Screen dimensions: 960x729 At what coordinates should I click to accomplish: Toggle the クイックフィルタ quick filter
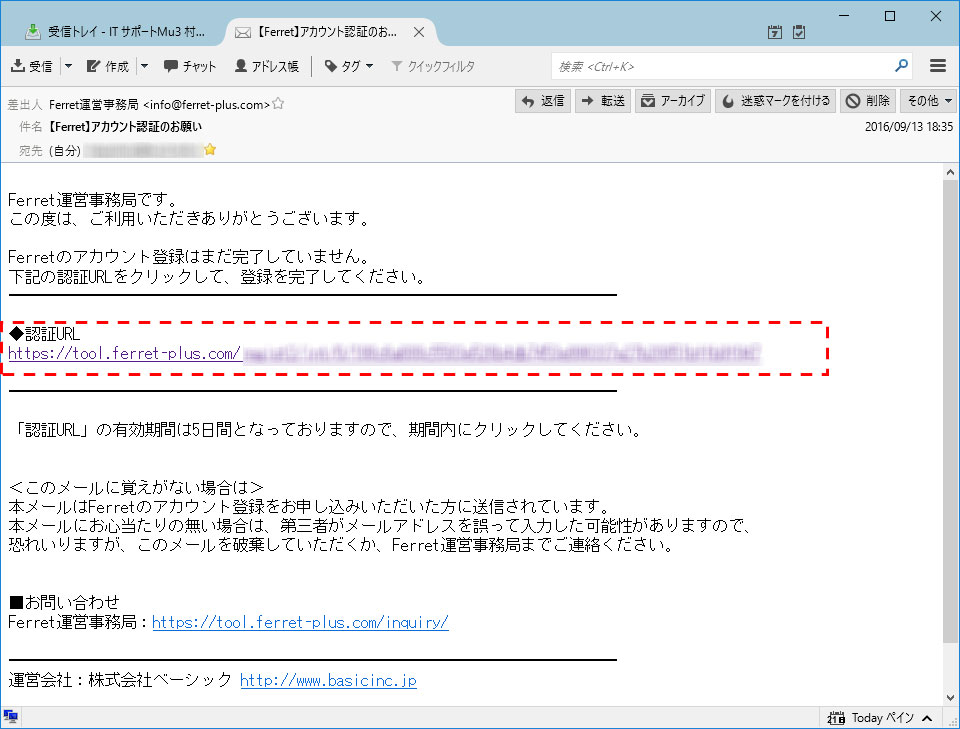433,66
